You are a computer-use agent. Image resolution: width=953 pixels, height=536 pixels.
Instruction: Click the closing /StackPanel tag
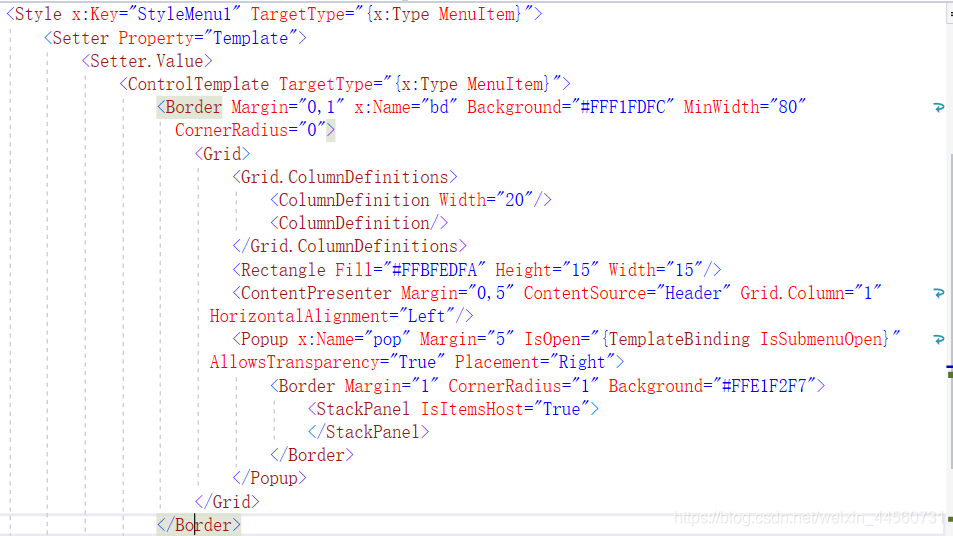[x=368, y=433]
